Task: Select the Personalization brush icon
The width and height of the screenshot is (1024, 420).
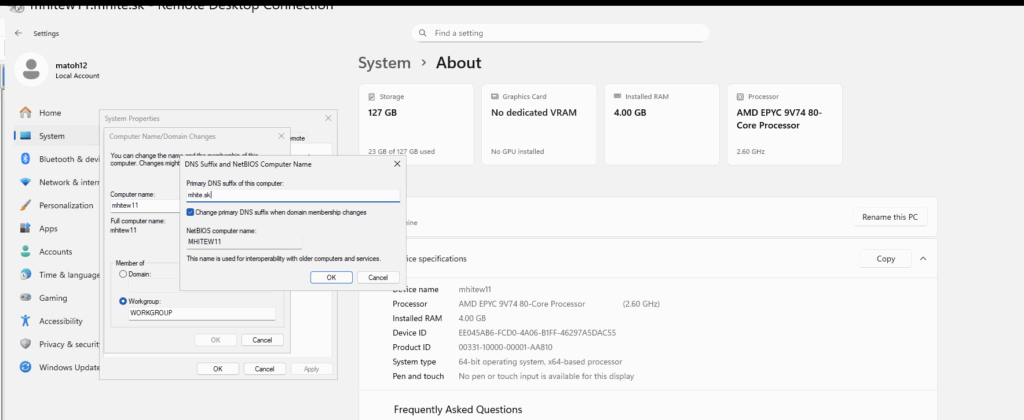Action: click(x=26, y=205)
